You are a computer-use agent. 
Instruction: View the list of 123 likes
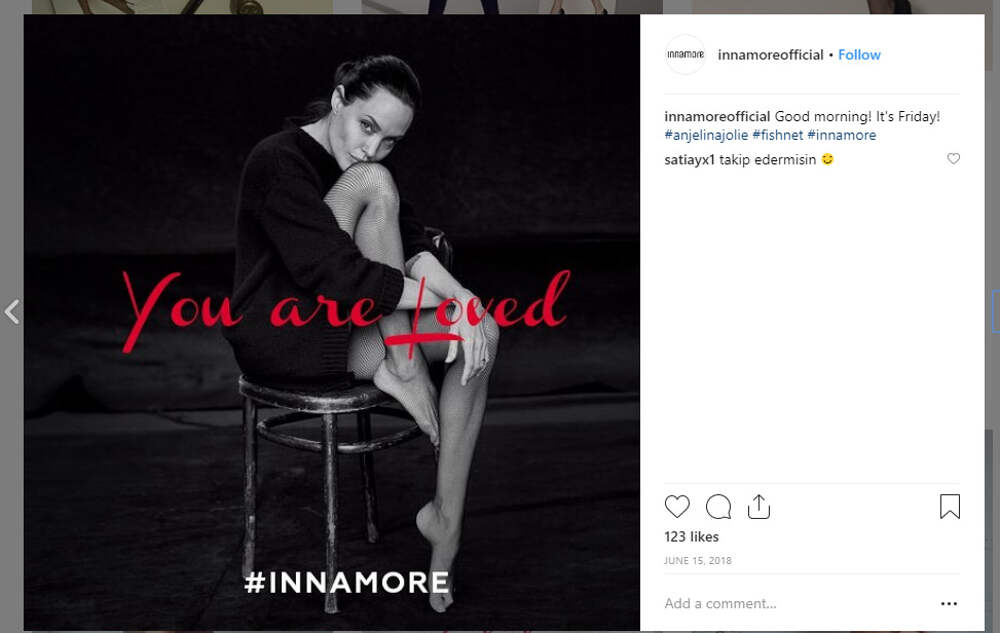click(x=689, y=537)
